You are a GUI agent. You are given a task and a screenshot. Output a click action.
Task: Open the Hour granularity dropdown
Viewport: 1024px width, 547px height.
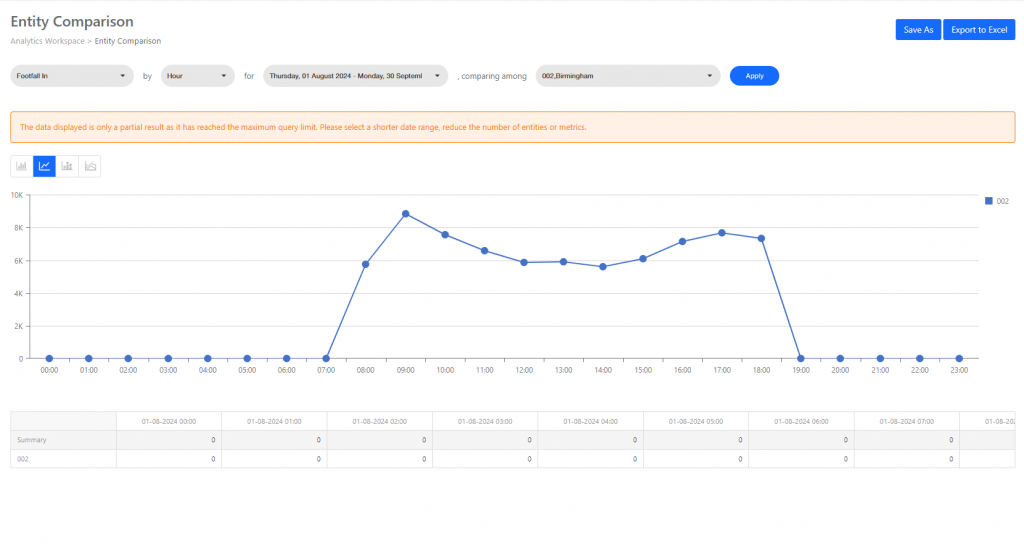(197, 76)
